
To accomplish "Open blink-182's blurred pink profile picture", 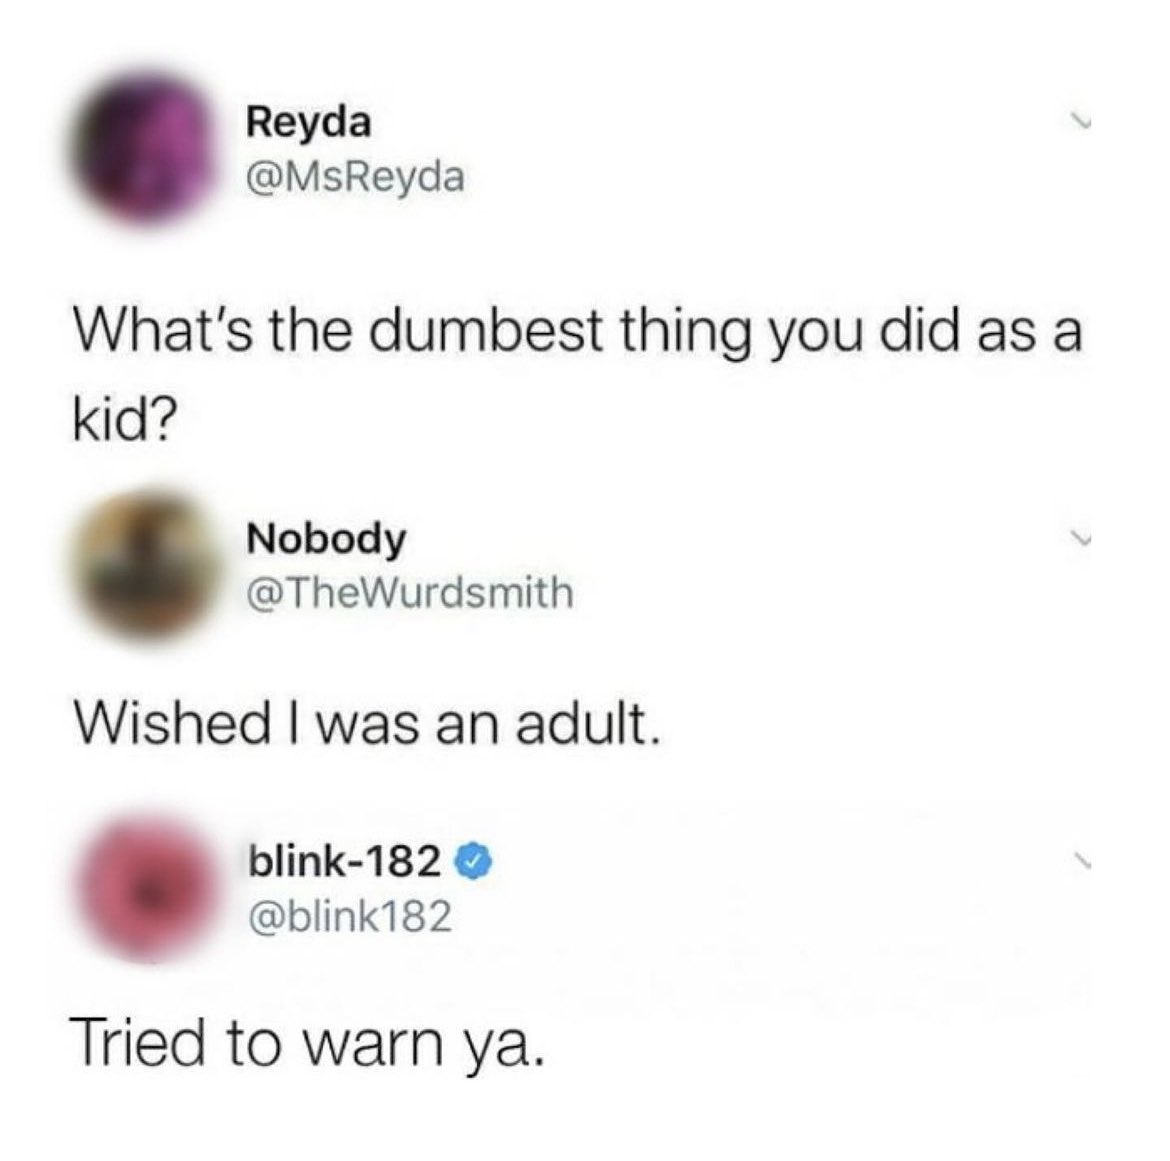I will [149, 888].
